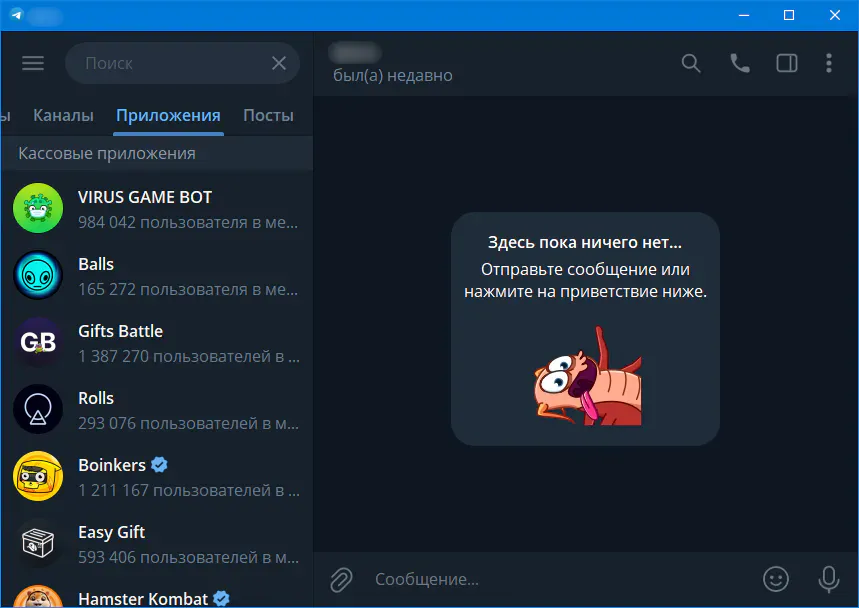Maximize the Telegram window

[789, 15]
